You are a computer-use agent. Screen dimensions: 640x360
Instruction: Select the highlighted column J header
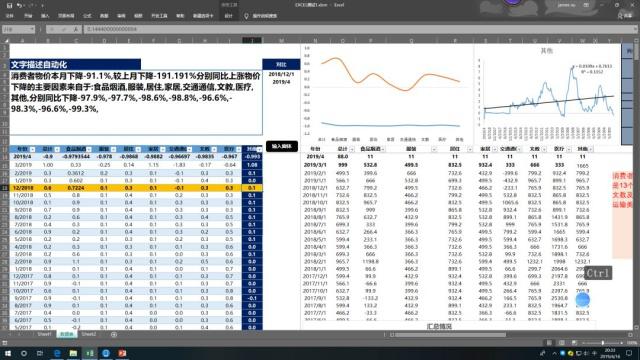pos(252,40)
